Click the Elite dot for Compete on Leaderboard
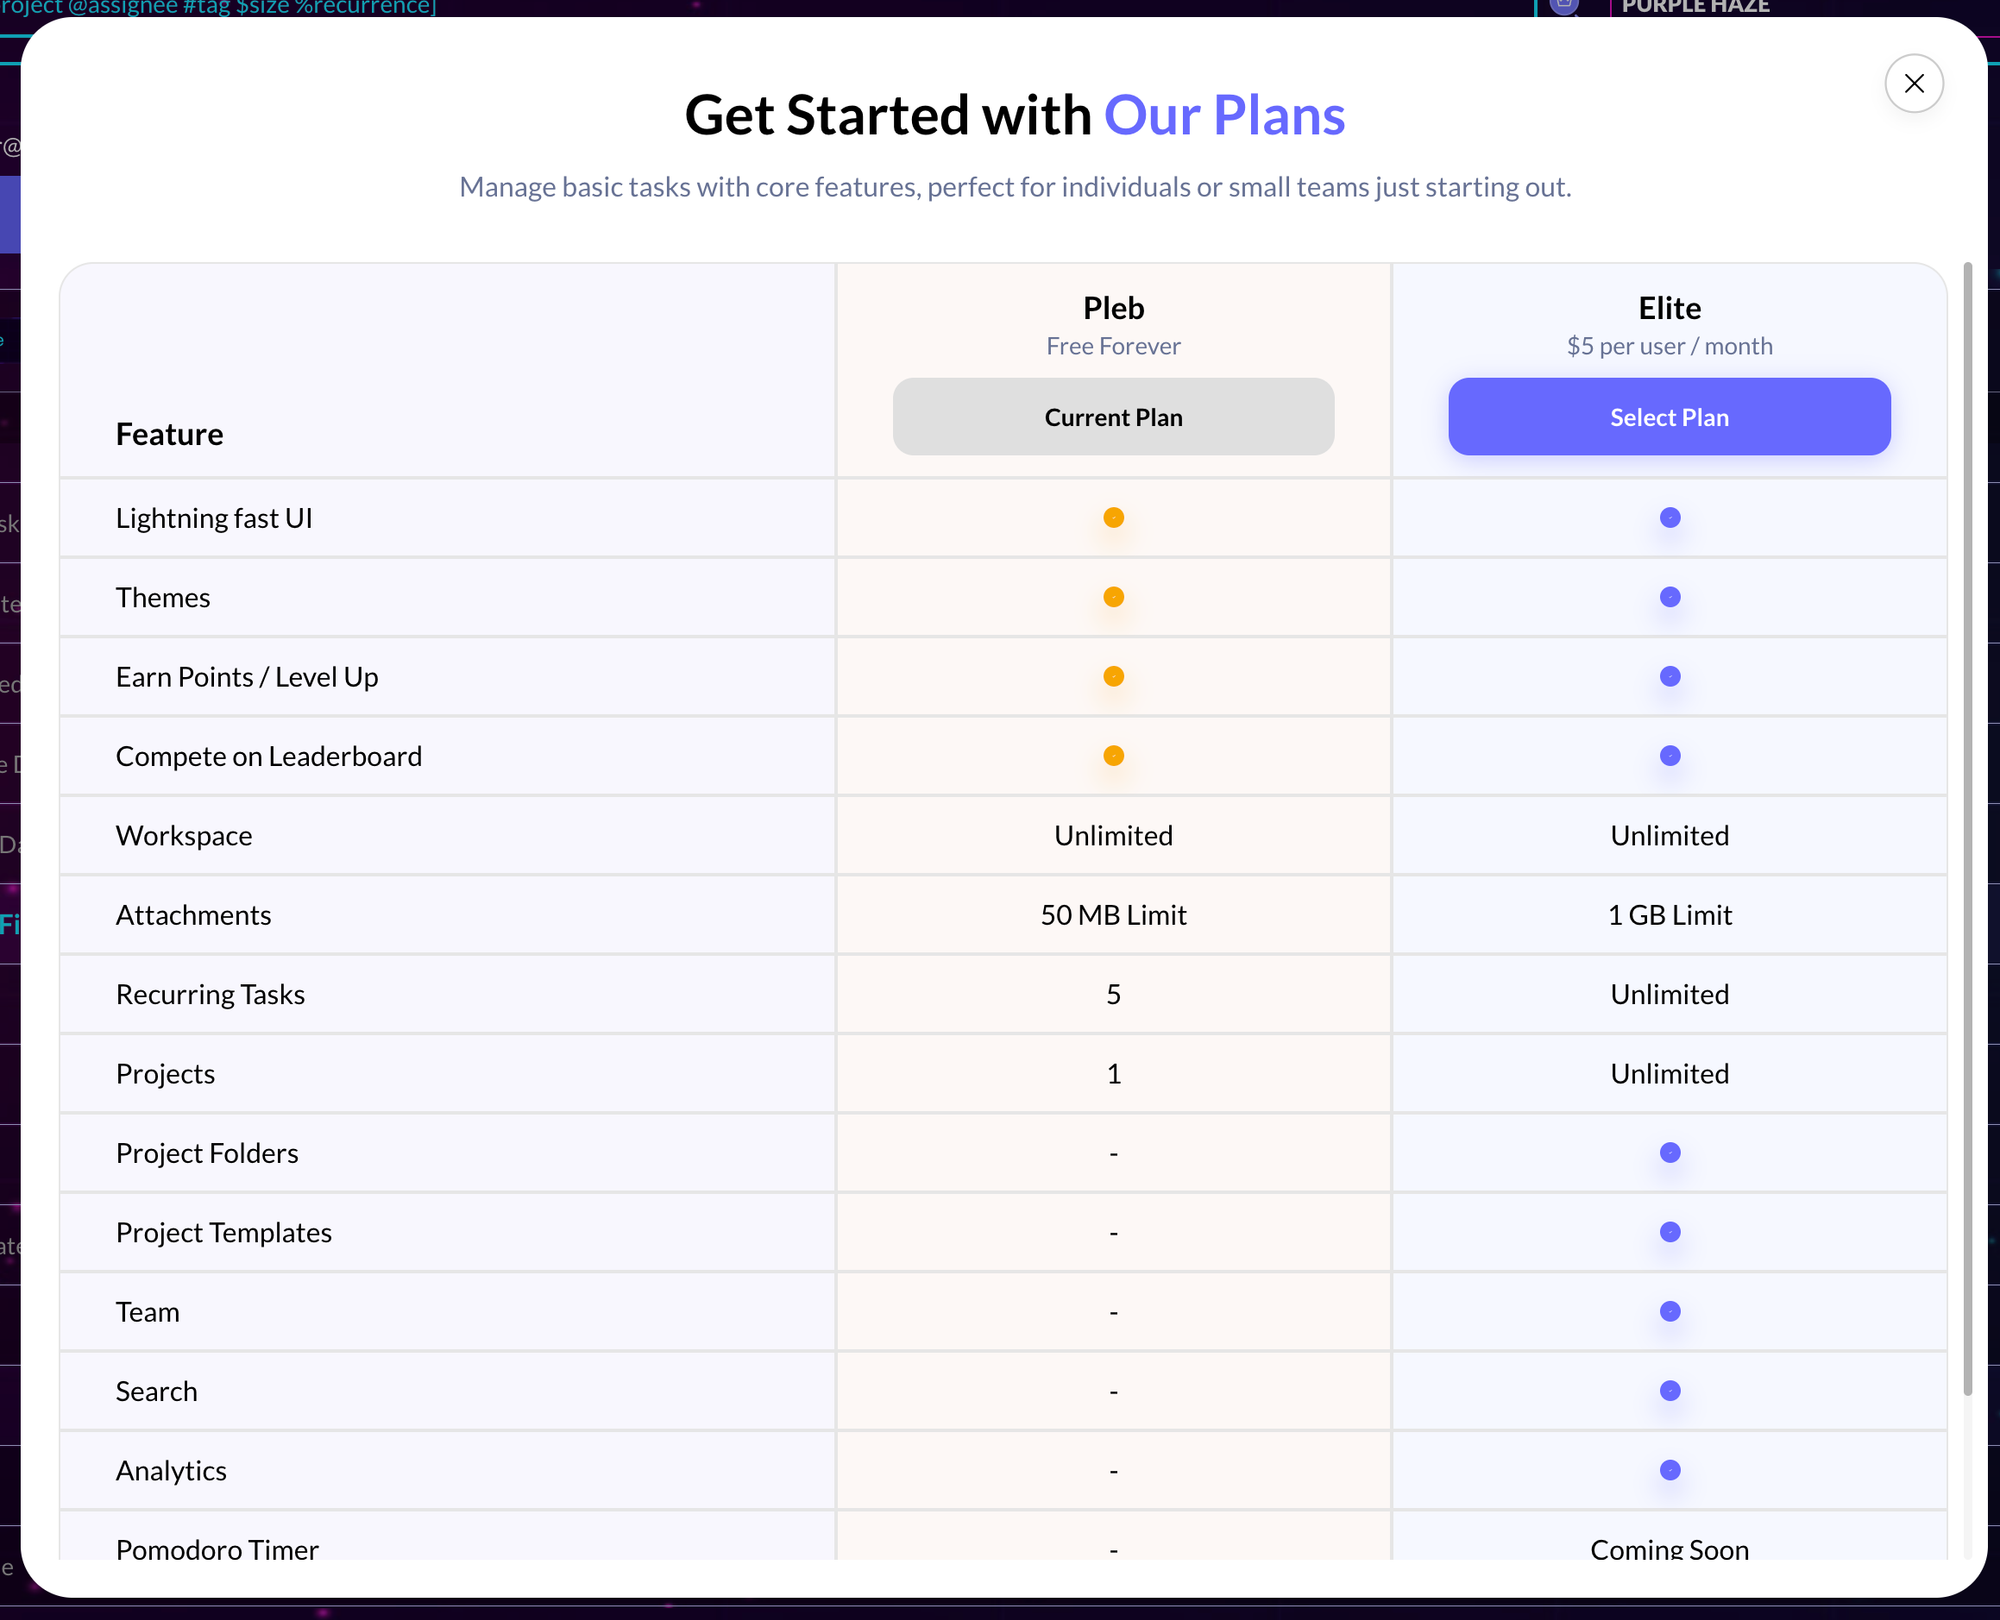The image size is (2000, 1620). (1669, 756)
